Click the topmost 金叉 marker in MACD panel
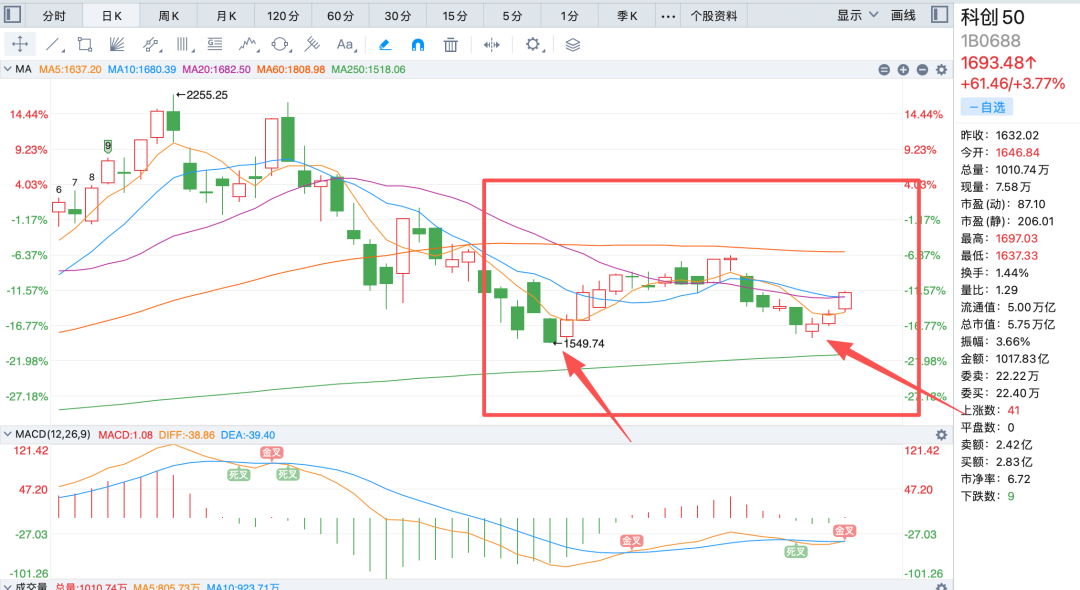Image resolution: width=1080 pixels, height=590 pixels. coord(271,452)
